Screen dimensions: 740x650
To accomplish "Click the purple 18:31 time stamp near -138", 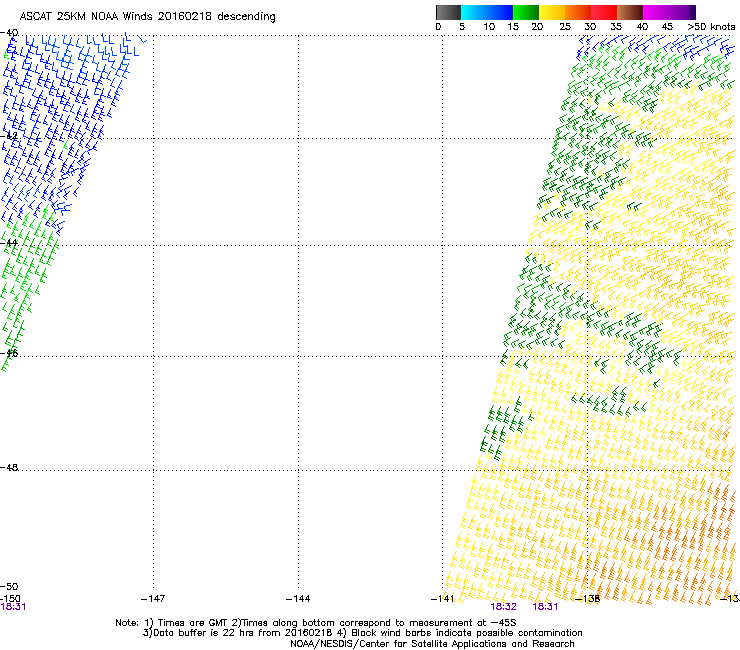I will 545,607.
